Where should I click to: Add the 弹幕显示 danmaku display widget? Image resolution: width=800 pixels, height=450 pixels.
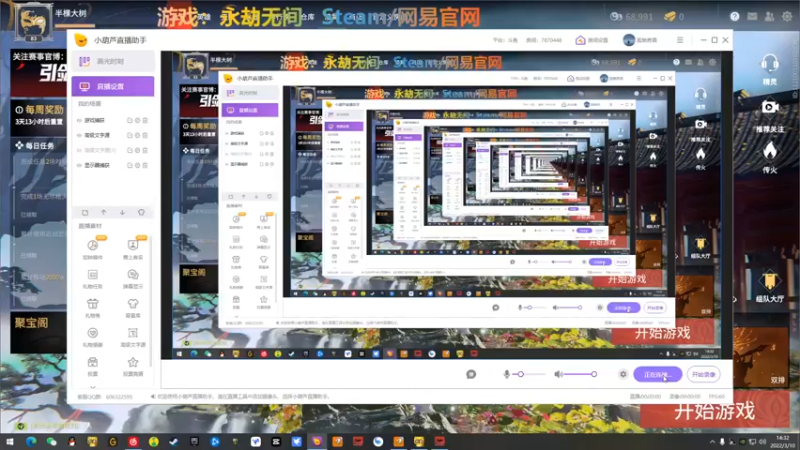pos(133,279)
